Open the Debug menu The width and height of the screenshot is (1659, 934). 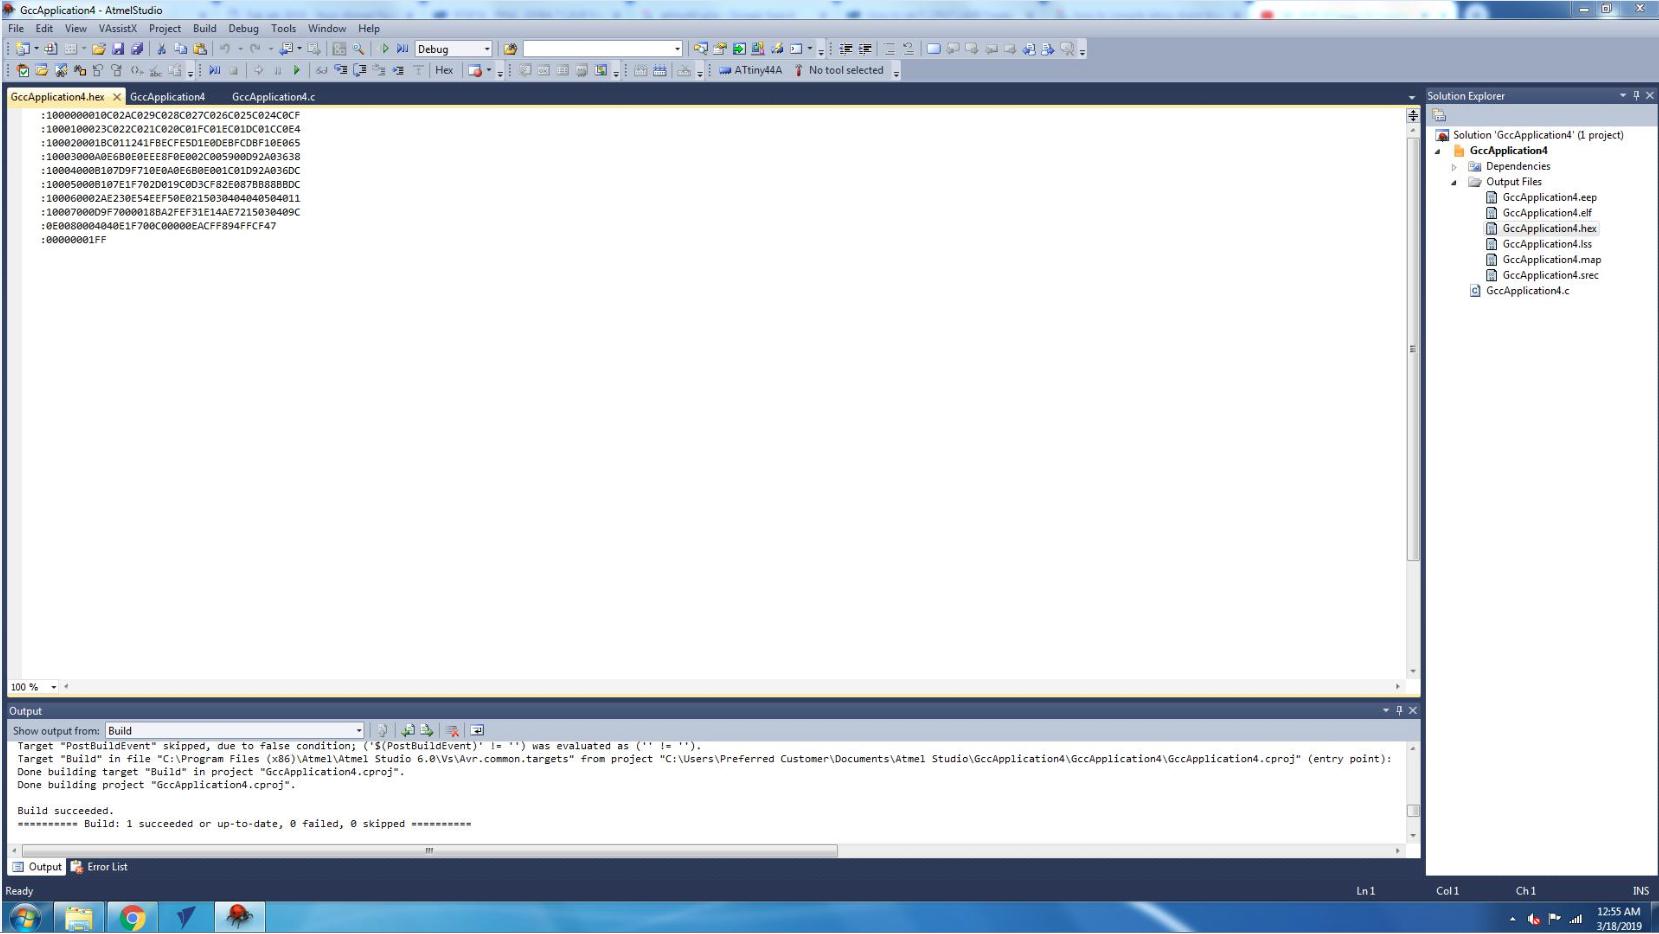point(243,29)
